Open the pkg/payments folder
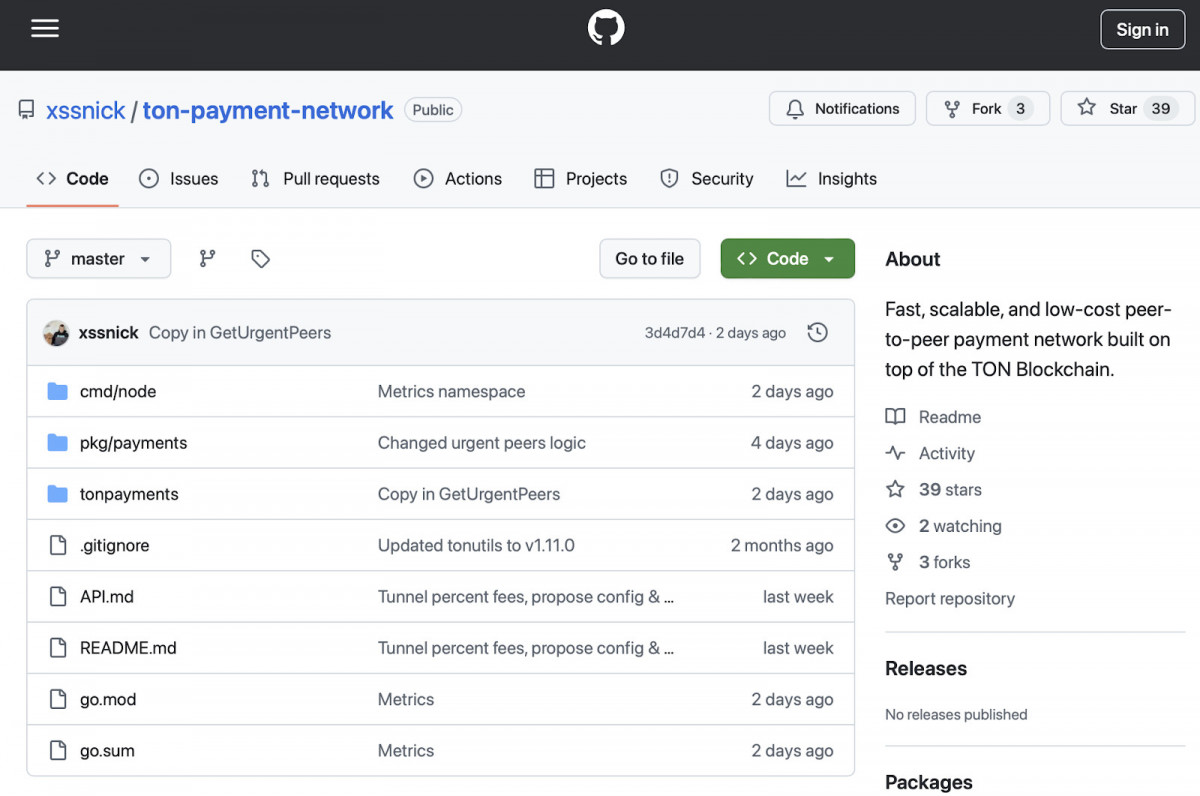 [x=133, y=443]
